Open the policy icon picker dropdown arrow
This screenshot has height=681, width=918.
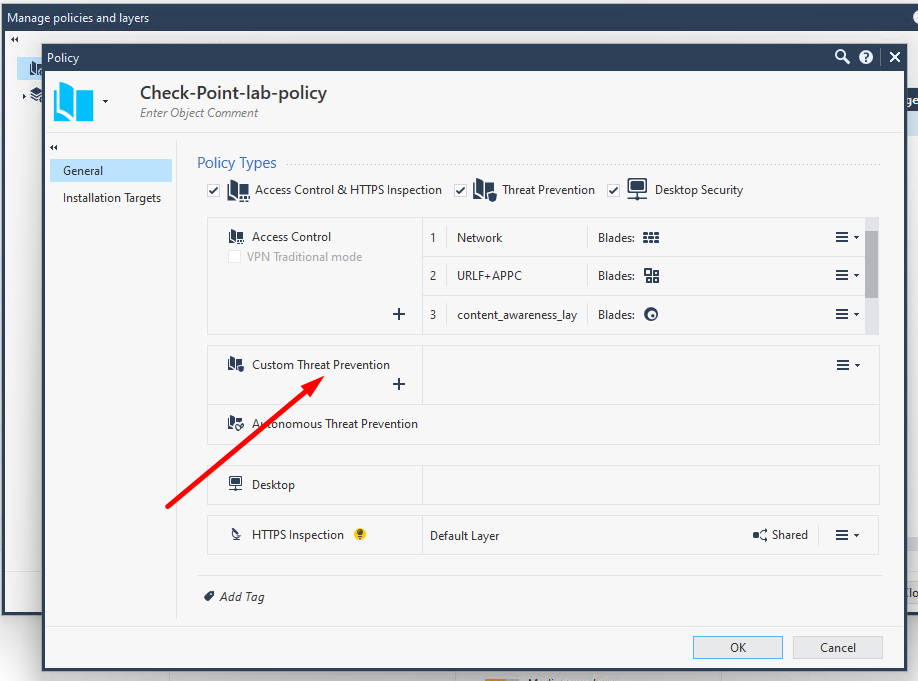(106, 101)
